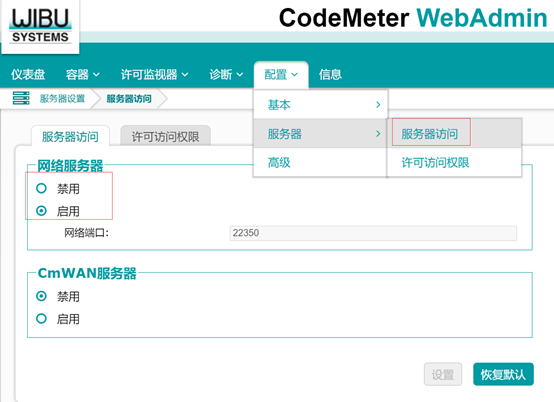This screenshot has width=554, height=402.
Task: Expand the 服务器 submenu entry
Action: click(320, 134)
